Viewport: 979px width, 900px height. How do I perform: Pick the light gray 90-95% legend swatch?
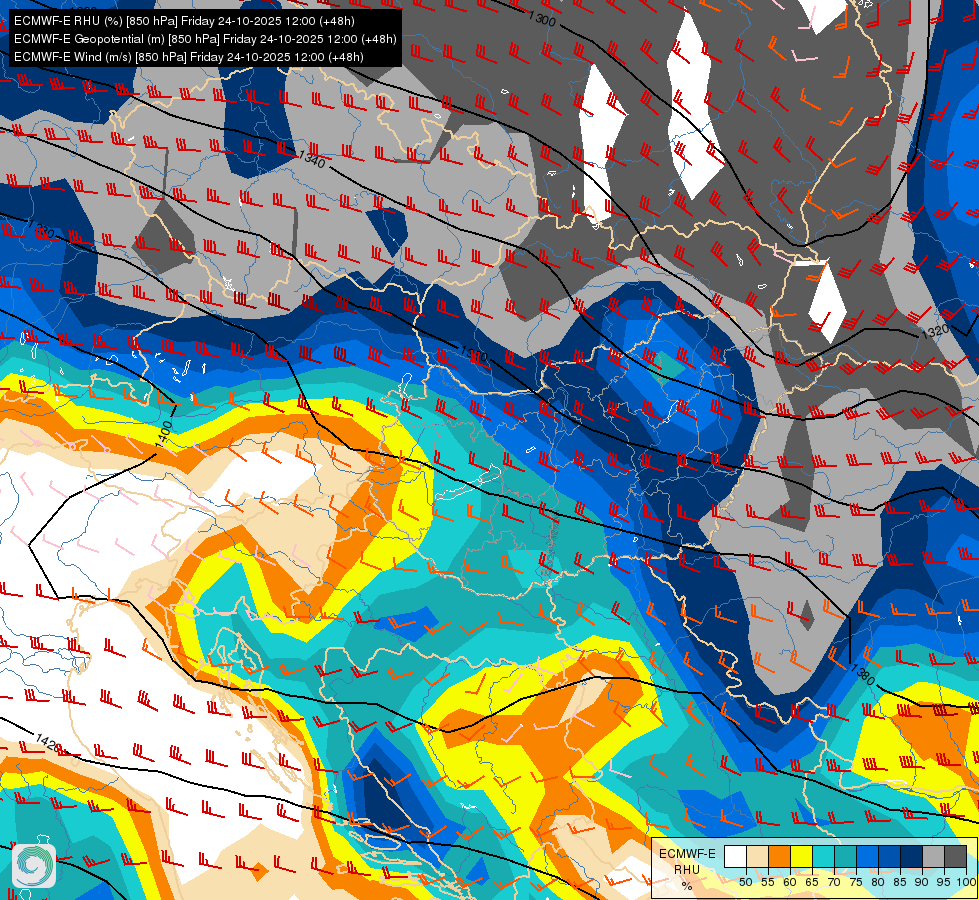click(933, 856)
